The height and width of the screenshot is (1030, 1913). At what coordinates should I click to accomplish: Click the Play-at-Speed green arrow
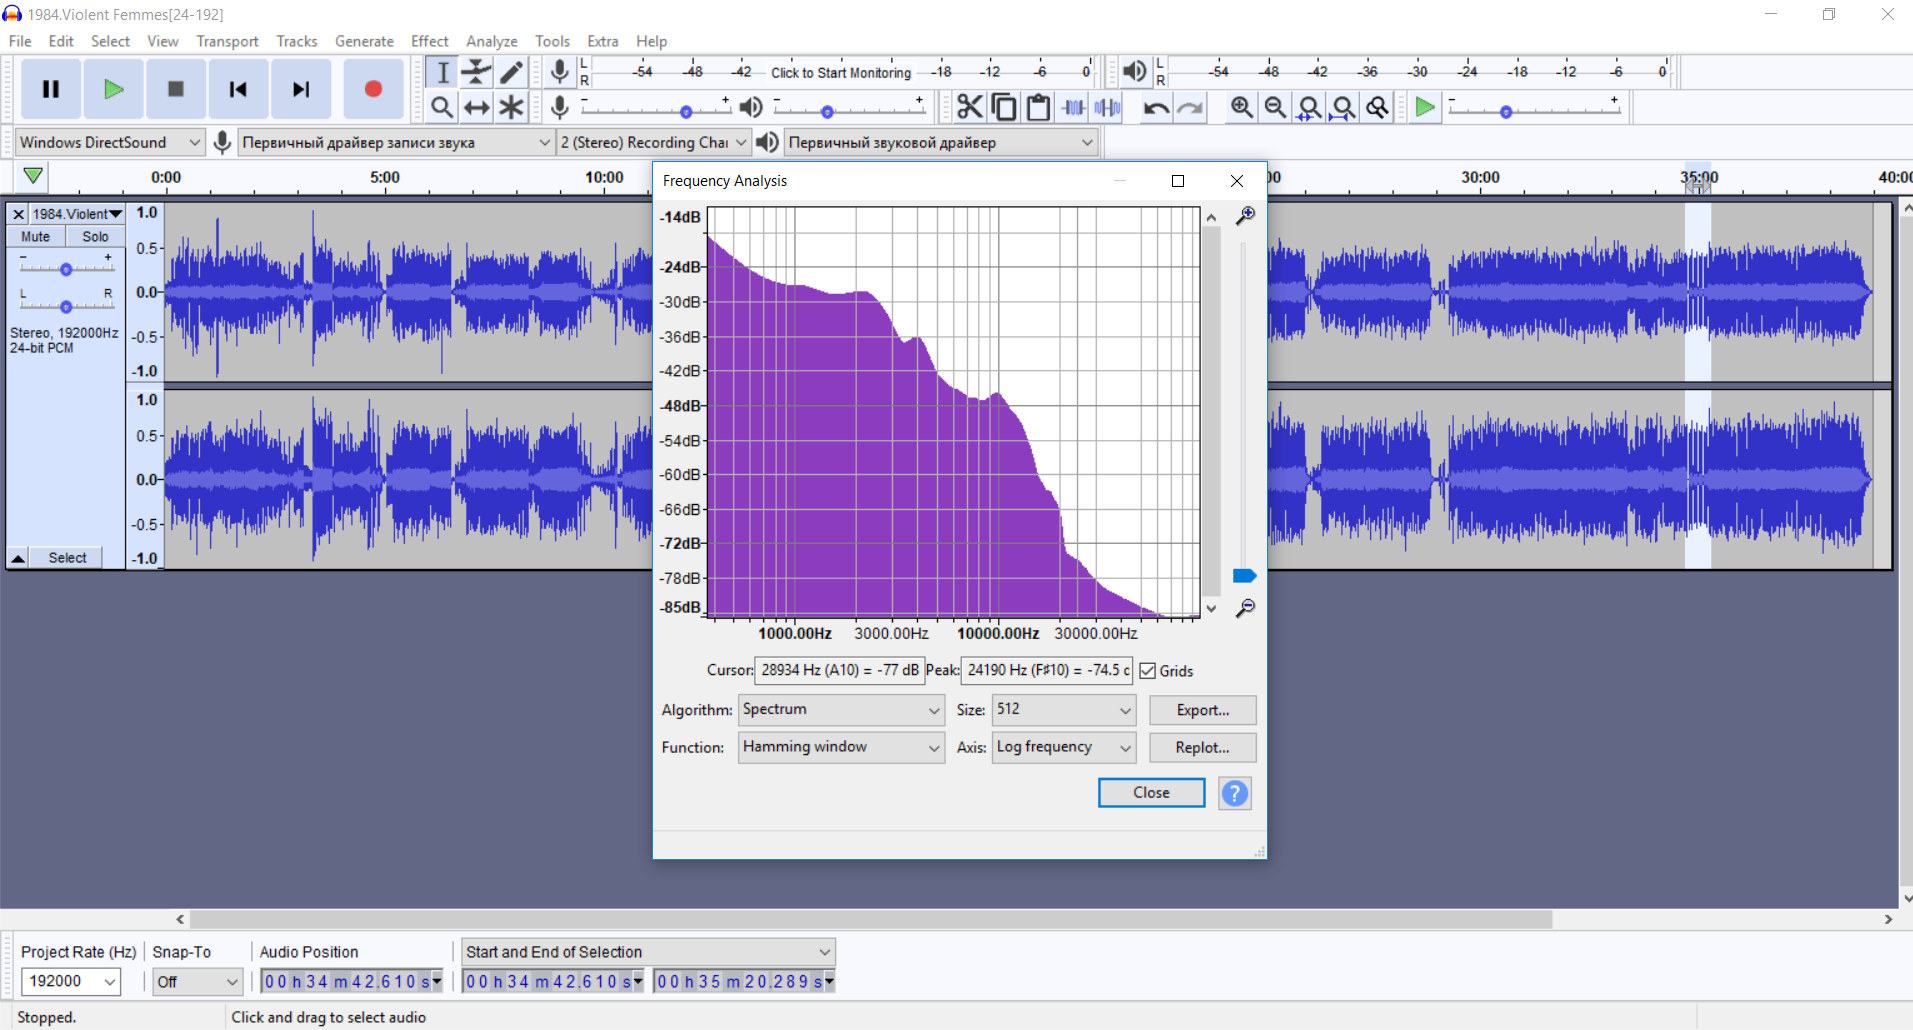click(x=1425, y=107)
